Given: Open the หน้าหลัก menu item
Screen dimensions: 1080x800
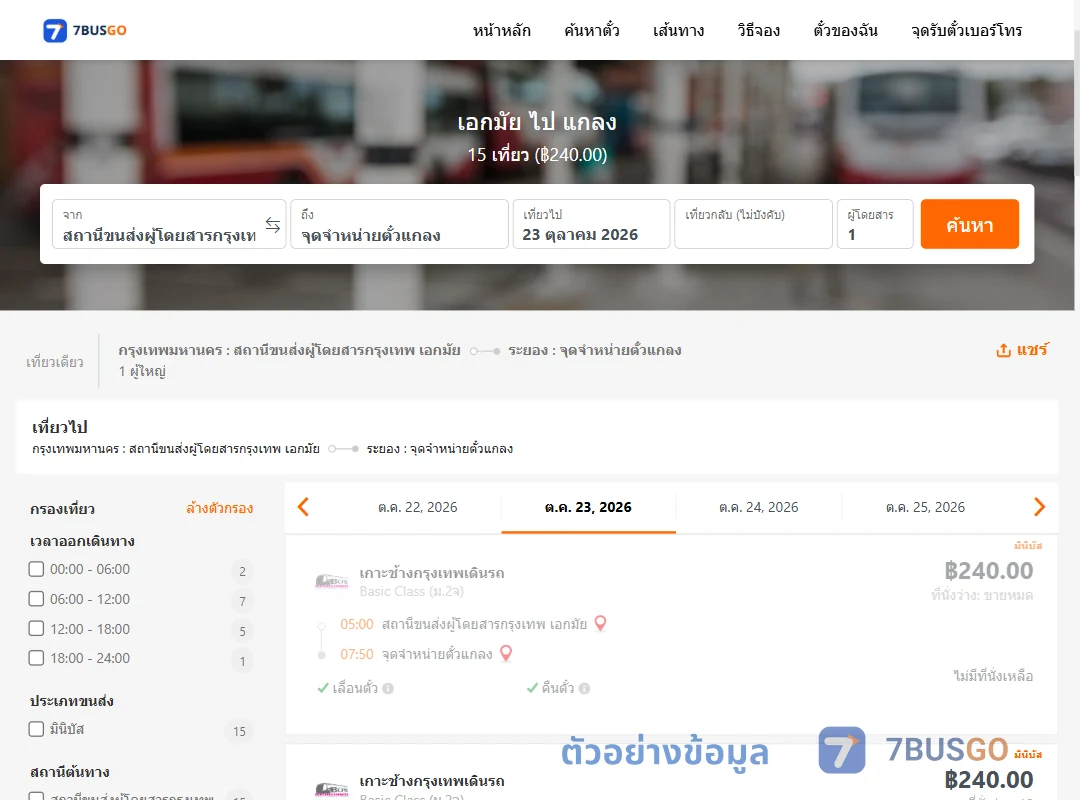Looking at the screenshot, I should (501, 30).
